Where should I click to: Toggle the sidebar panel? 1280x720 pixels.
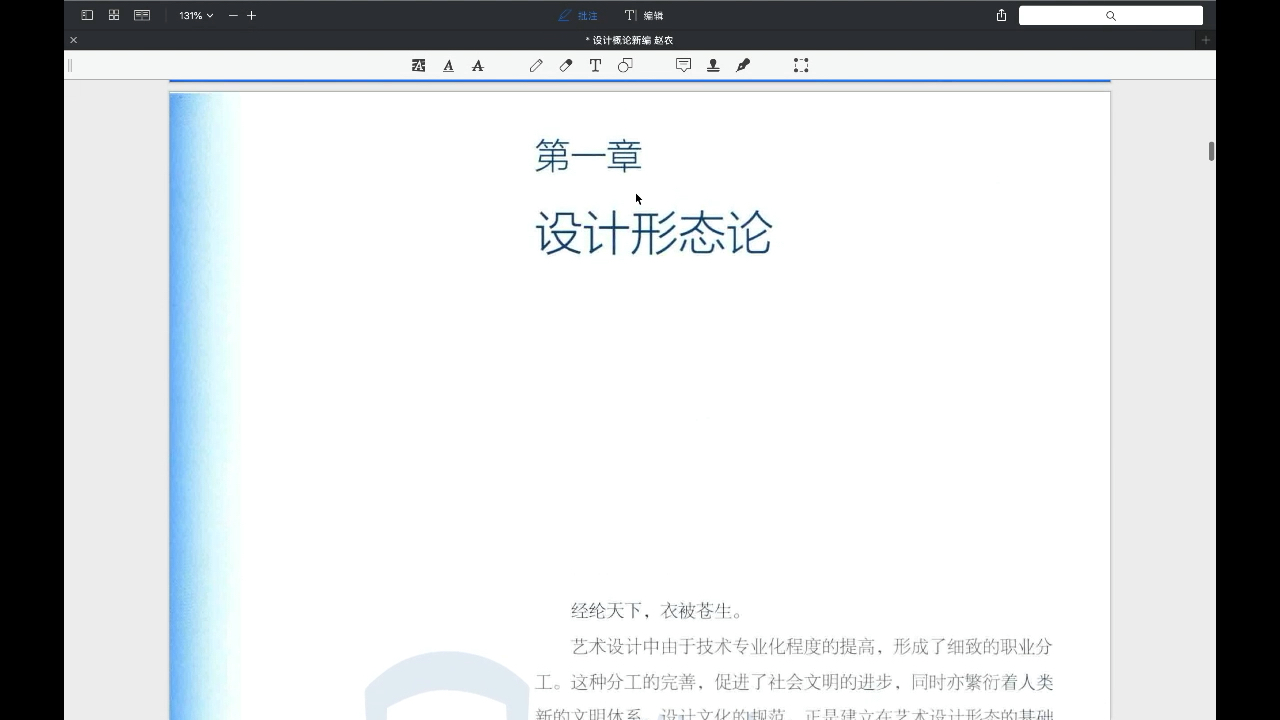pos(87,15)
